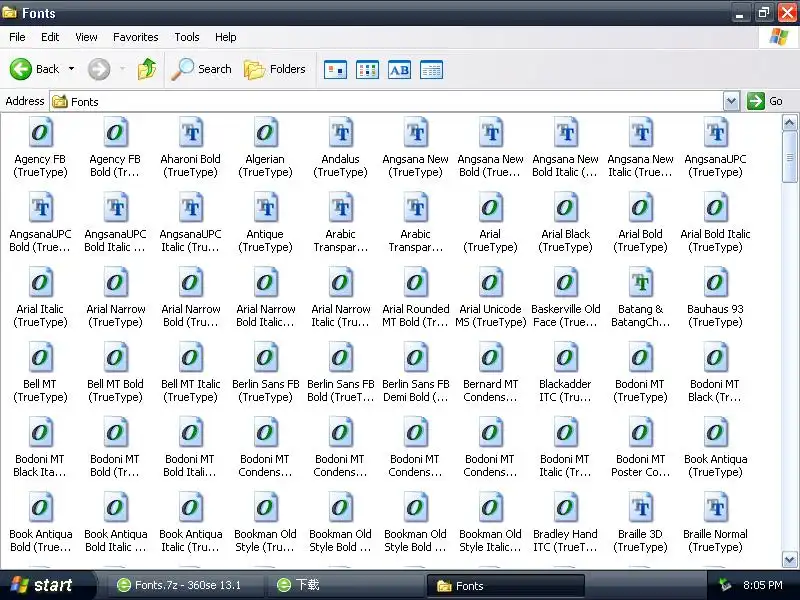Click the Arial Italic label text
The image size is (800, 600).
point(40,315)
